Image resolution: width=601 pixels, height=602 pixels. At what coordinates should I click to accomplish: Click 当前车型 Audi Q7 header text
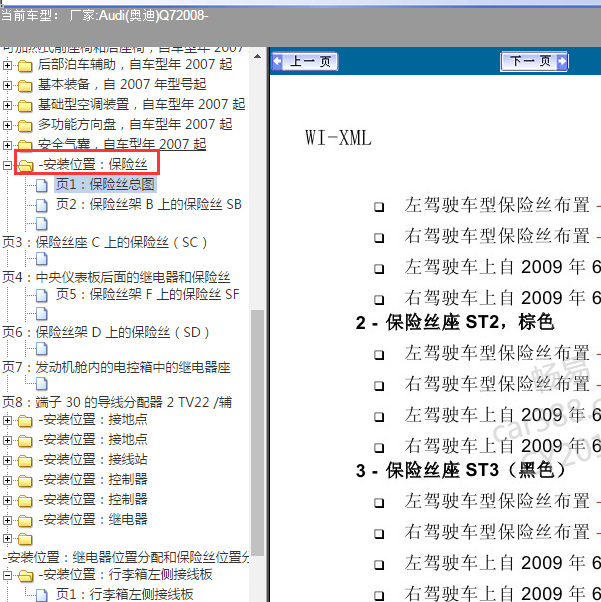[x=104, y=15]
